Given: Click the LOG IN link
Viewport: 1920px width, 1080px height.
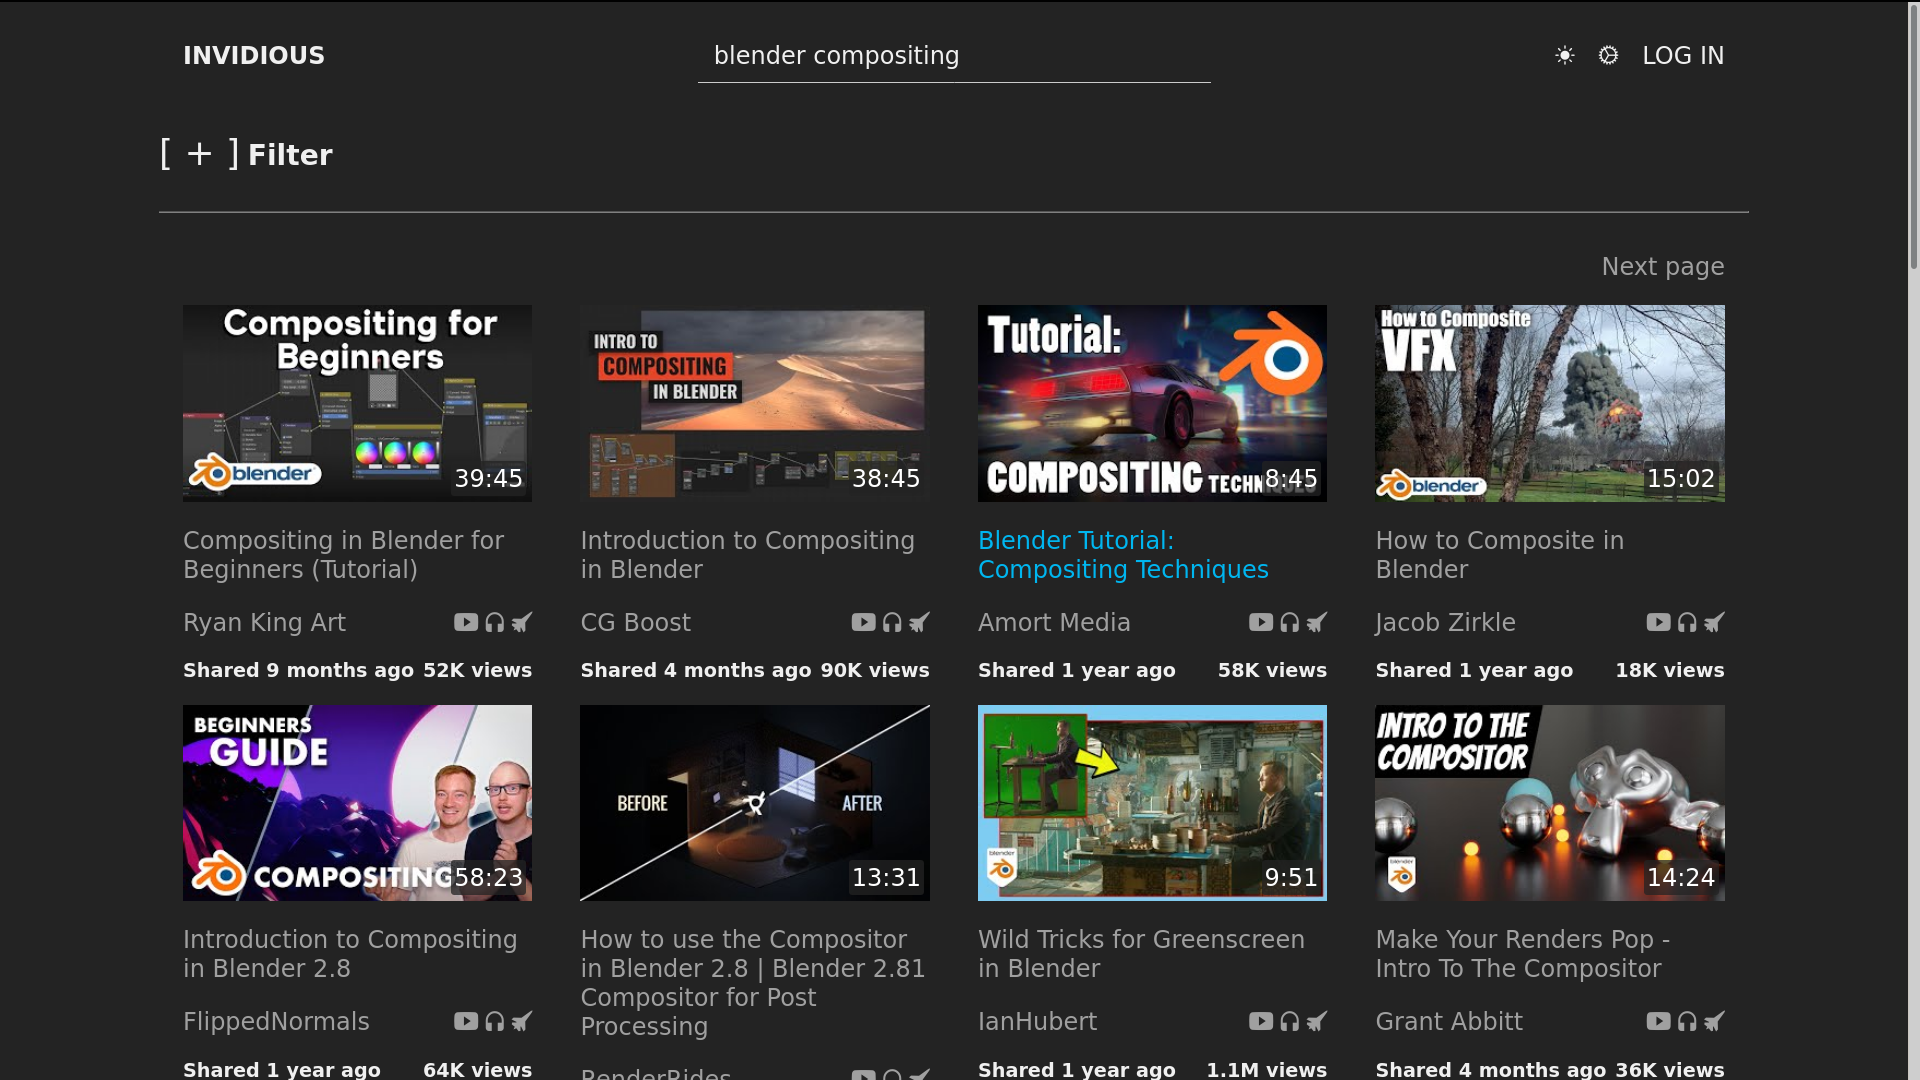Looking at the screenshot, I should click(1683, 56).
